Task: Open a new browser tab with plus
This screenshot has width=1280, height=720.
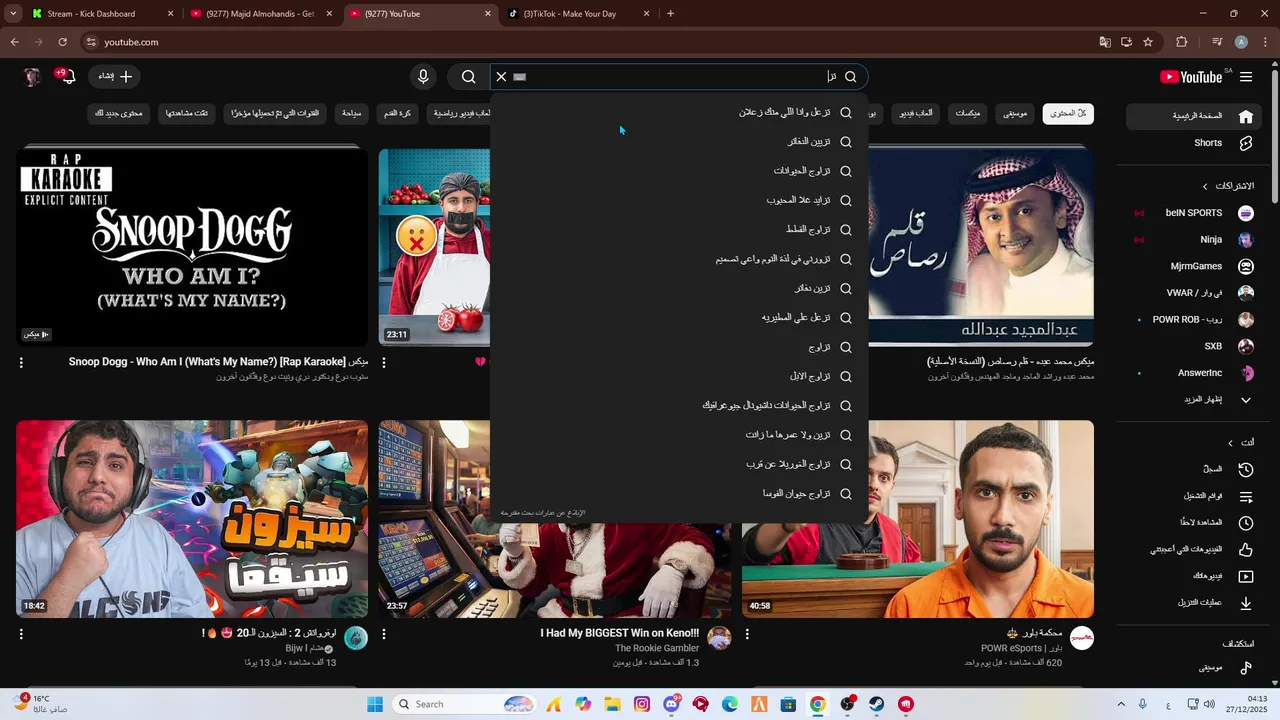Action: point(670,14)
